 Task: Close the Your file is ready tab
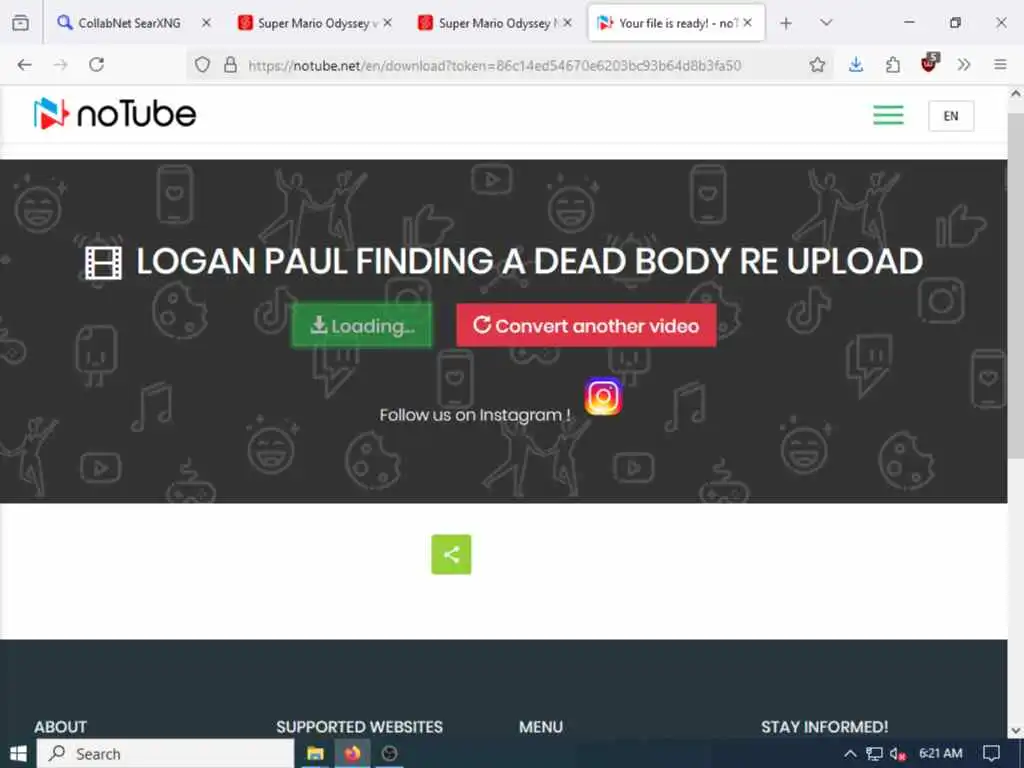(x=748, y=23)
